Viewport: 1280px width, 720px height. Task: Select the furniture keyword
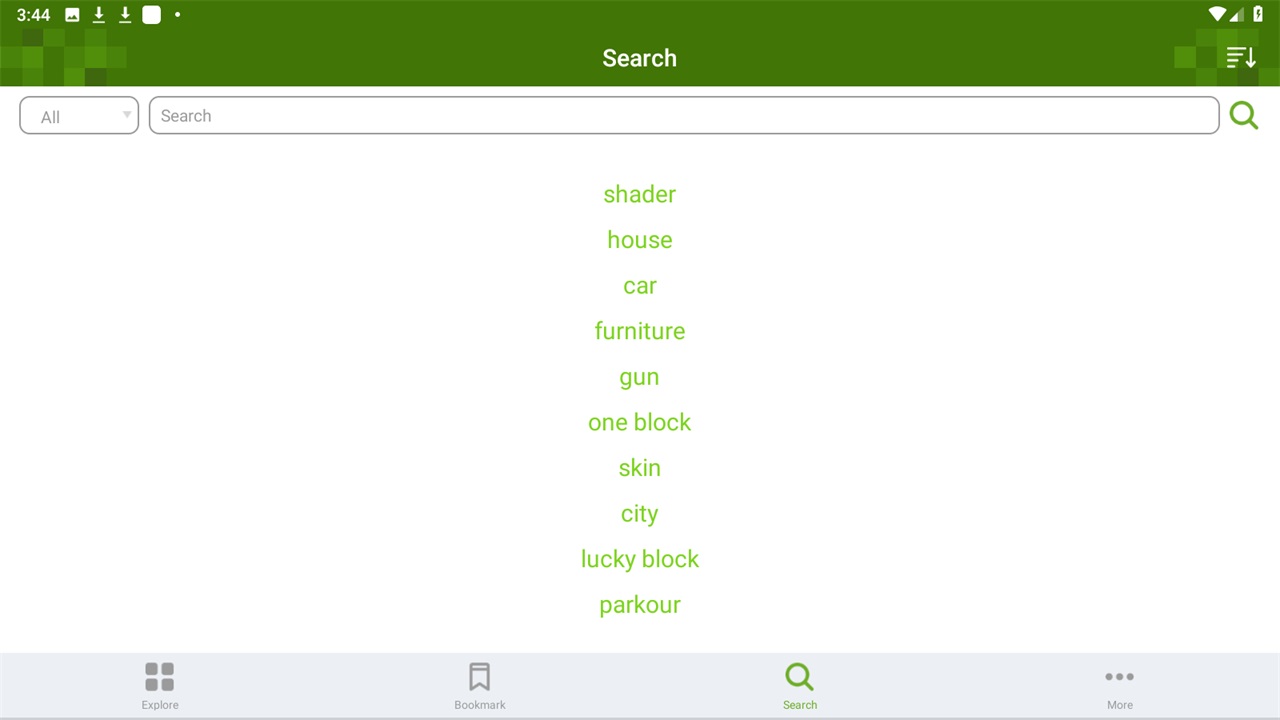pyautogui.click(x=640, y=331)
